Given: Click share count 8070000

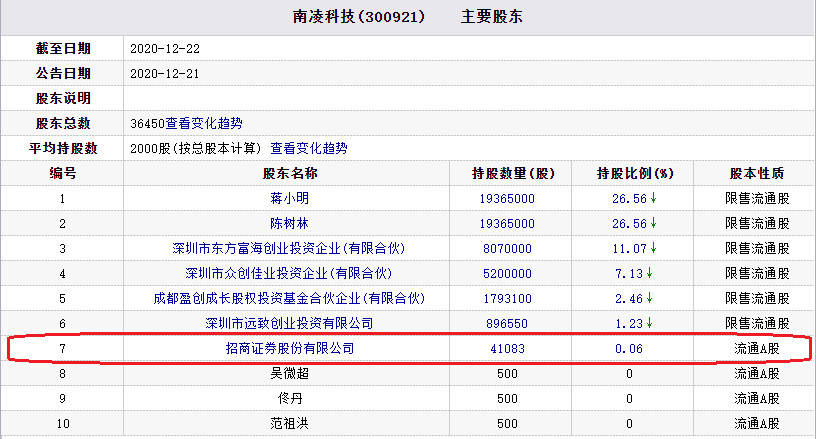Looking at the screenshot, I should tap(507, 249).
